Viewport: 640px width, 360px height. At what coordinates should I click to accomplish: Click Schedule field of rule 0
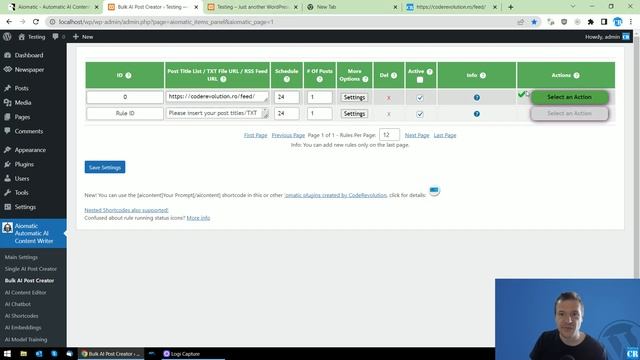tap(287, 97)
